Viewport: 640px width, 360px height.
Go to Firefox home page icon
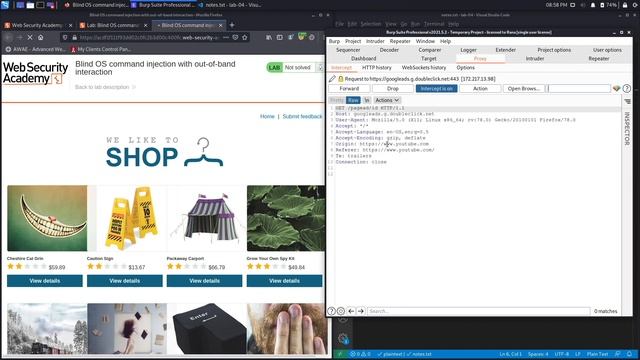click(x=40, y=37)
